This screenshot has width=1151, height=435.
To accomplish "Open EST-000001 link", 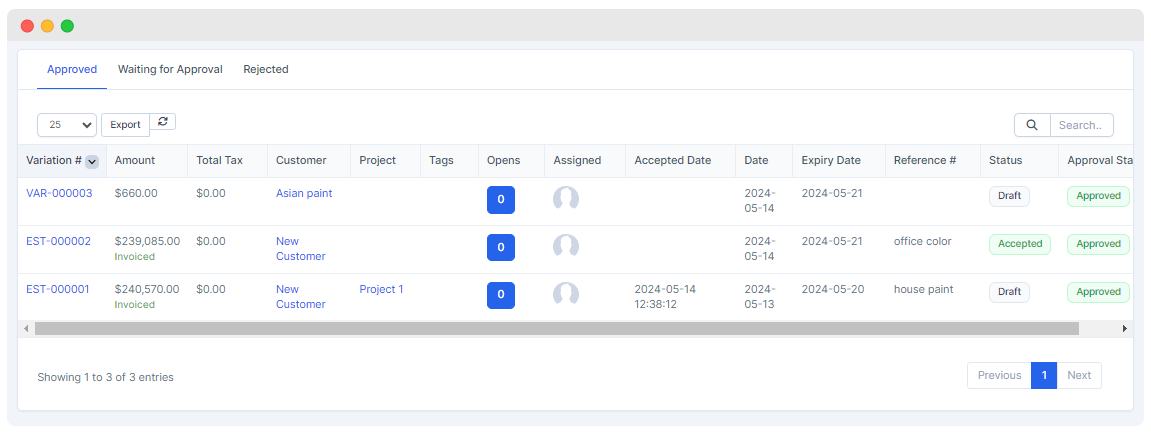I will (x=58, y=289).
